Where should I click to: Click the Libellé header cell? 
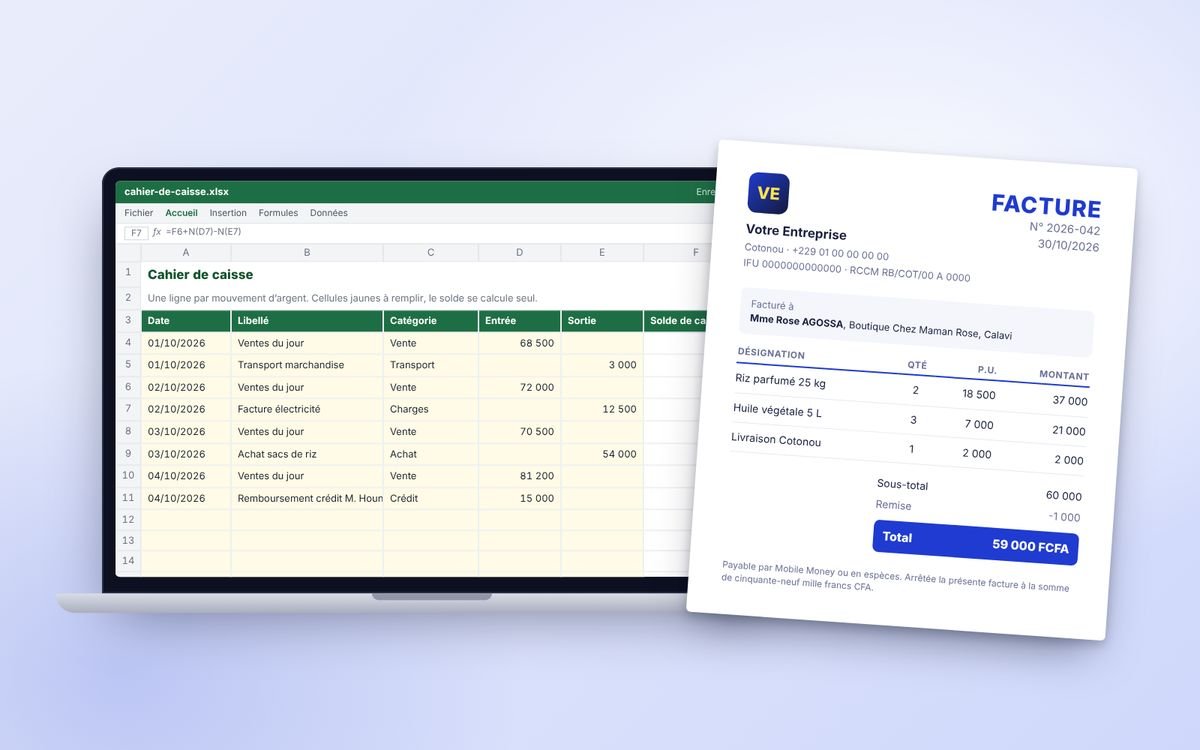pyautogui.click(x=307, y=321)
